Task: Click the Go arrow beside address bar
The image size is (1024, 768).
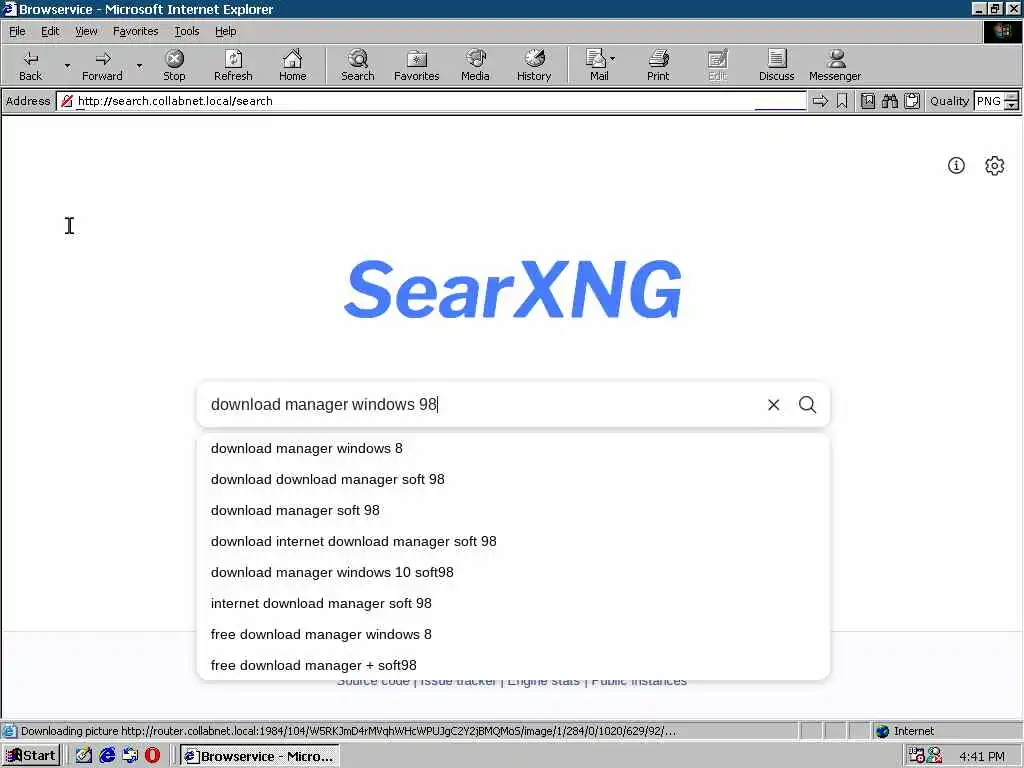Action: click(x=820, y=101)
